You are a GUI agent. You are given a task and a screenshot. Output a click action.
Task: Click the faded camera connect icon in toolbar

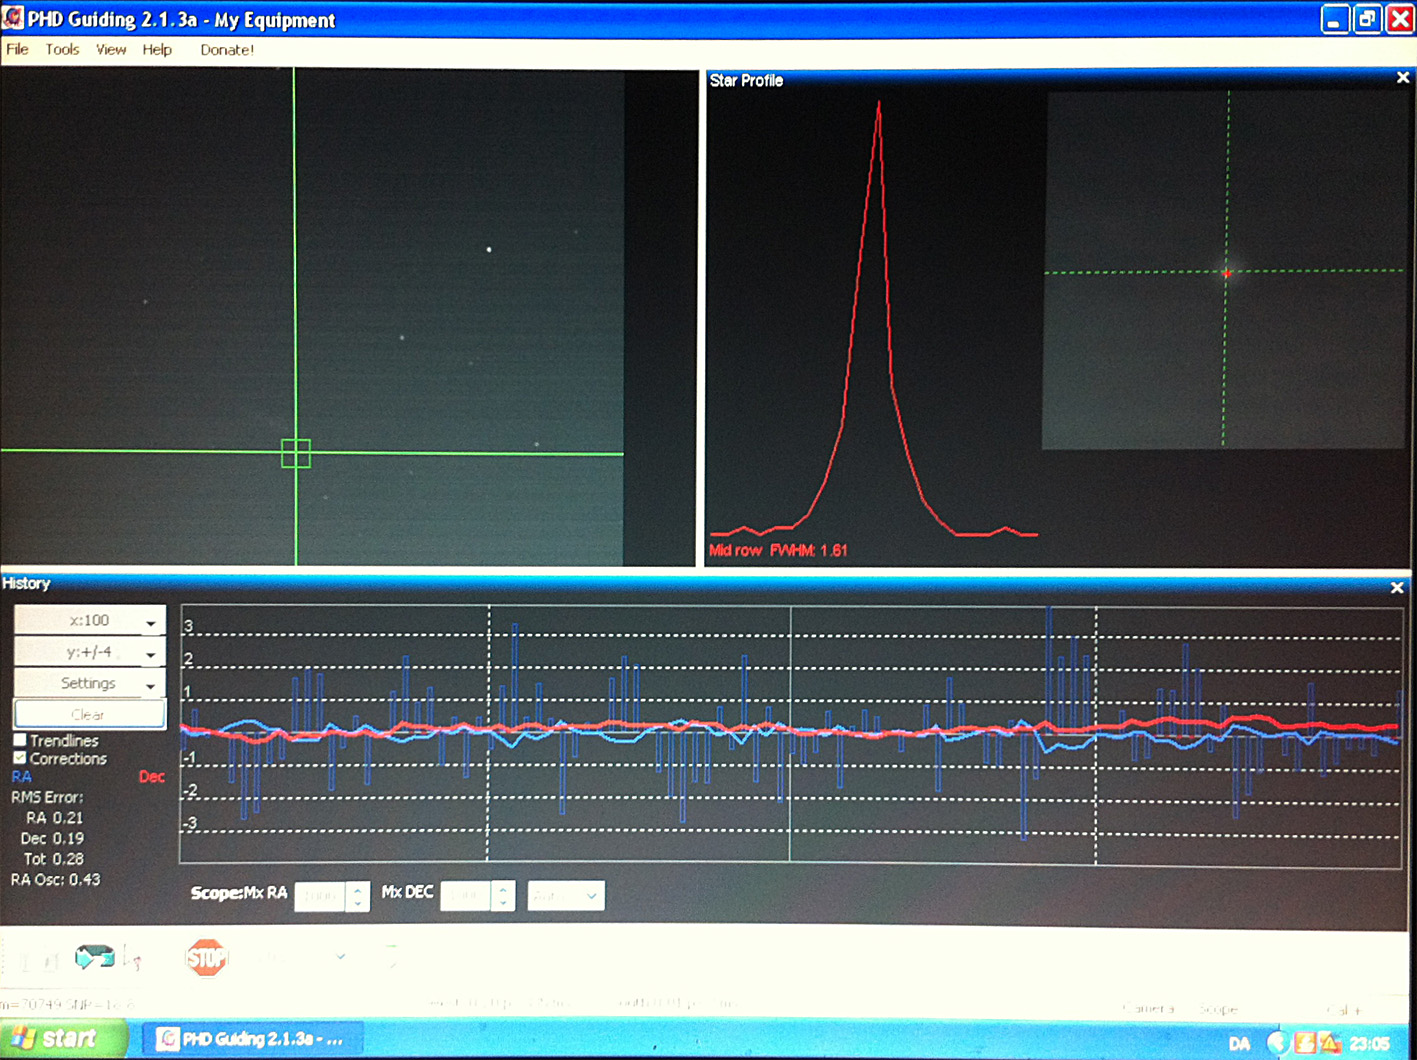(x=36, y=960)
